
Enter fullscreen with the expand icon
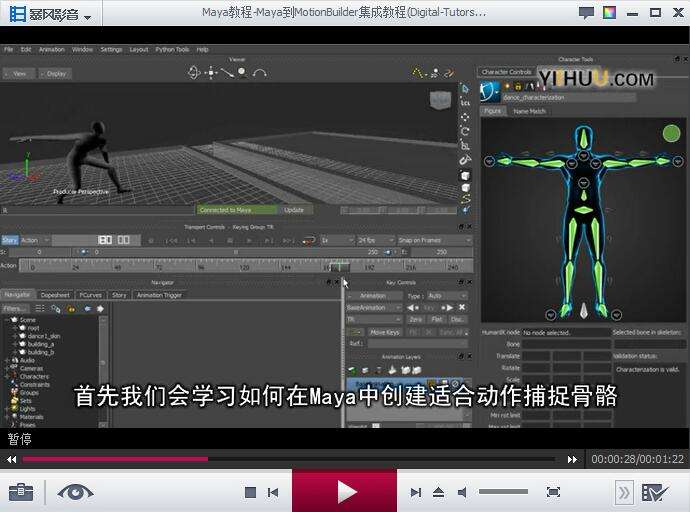coord(553,492)
